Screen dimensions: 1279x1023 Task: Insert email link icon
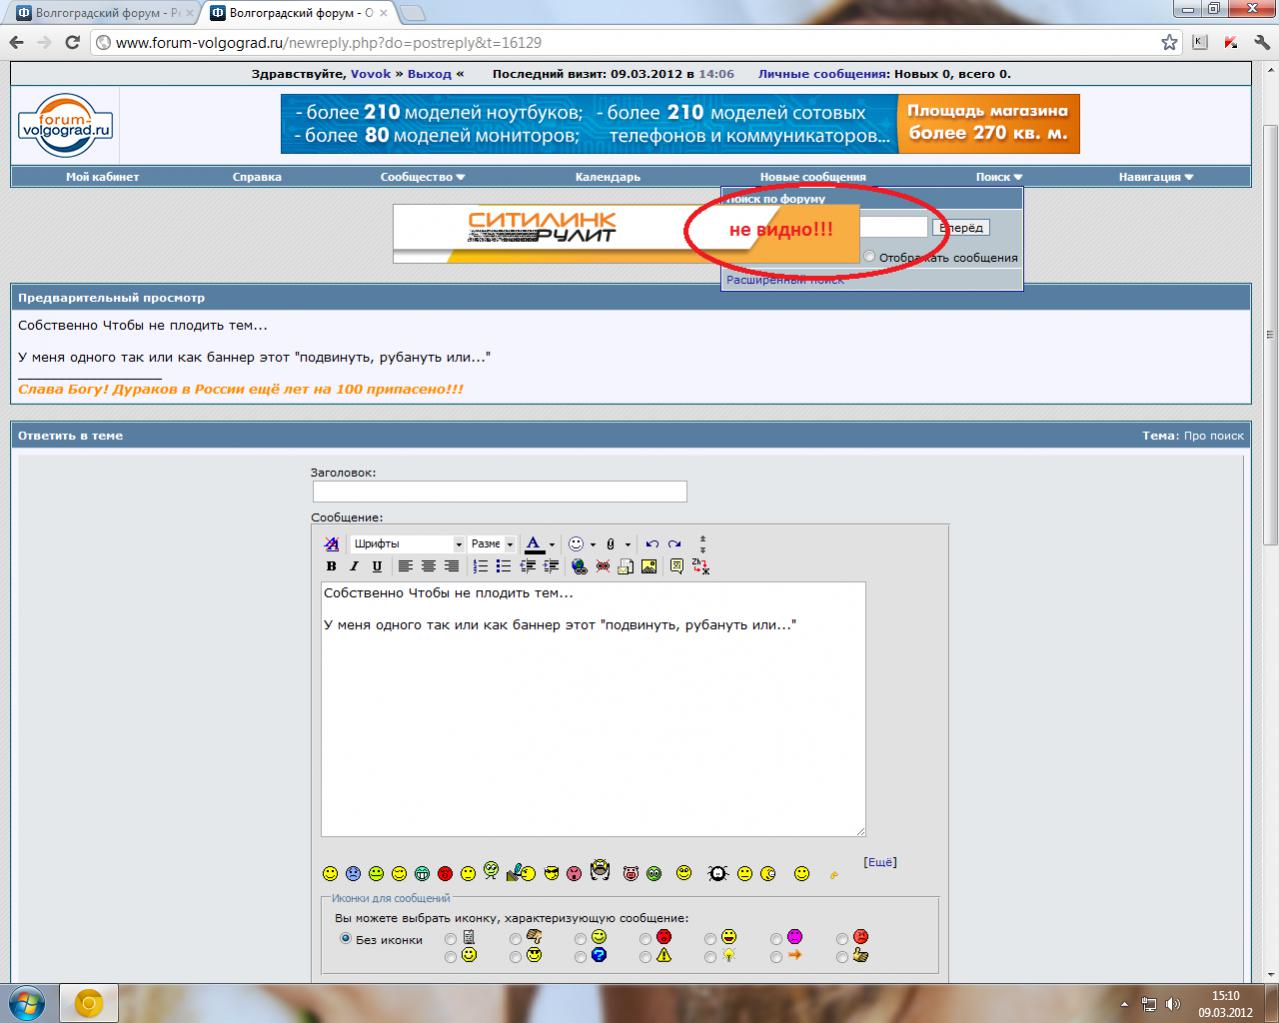(x=625, y=566)
